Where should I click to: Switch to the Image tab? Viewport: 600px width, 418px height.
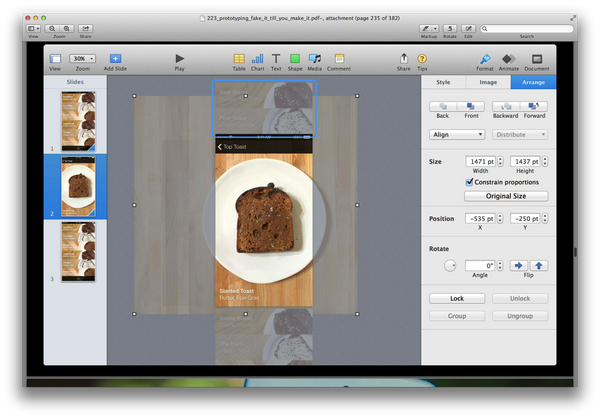click(488, 82)
